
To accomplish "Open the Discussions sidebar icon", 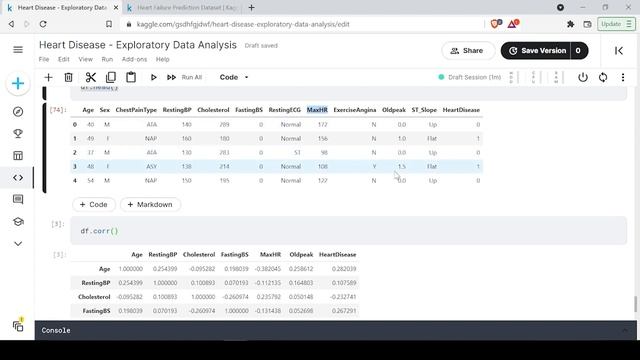I will [18, 200].
